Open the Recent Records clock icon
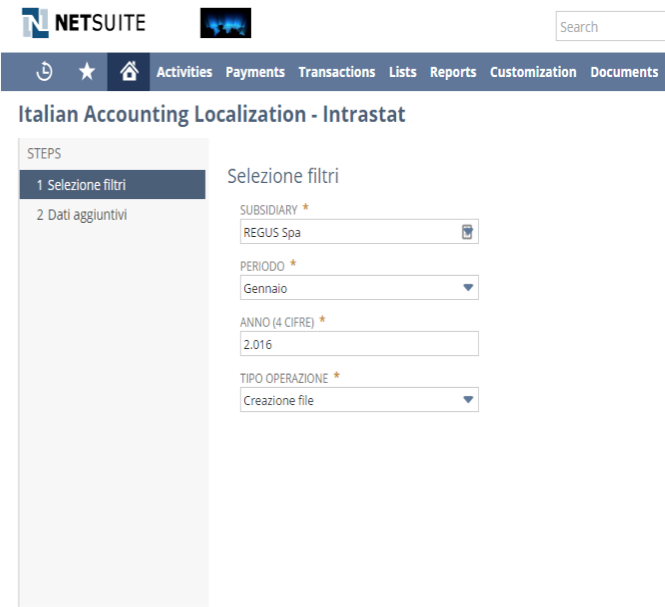The height and width of the screenshot is (607, 665). pyautogui.click(x=44, y=71)
